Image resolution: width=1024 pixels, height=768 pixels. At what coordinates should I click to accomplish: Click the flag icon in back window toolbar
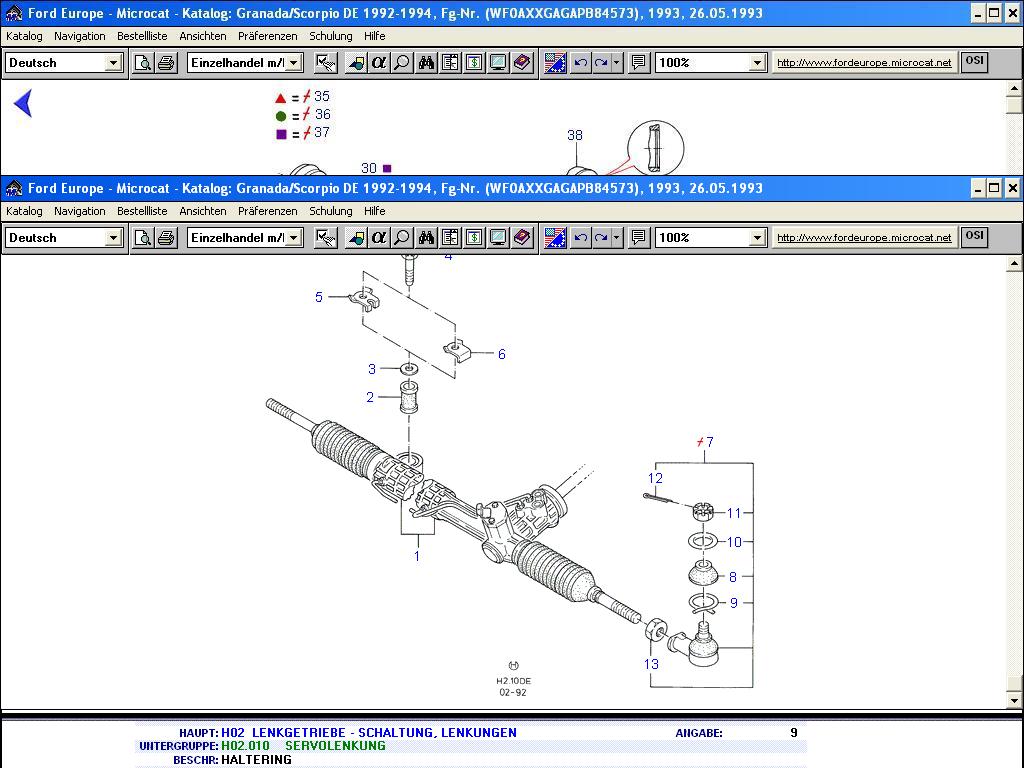[555, 63]
